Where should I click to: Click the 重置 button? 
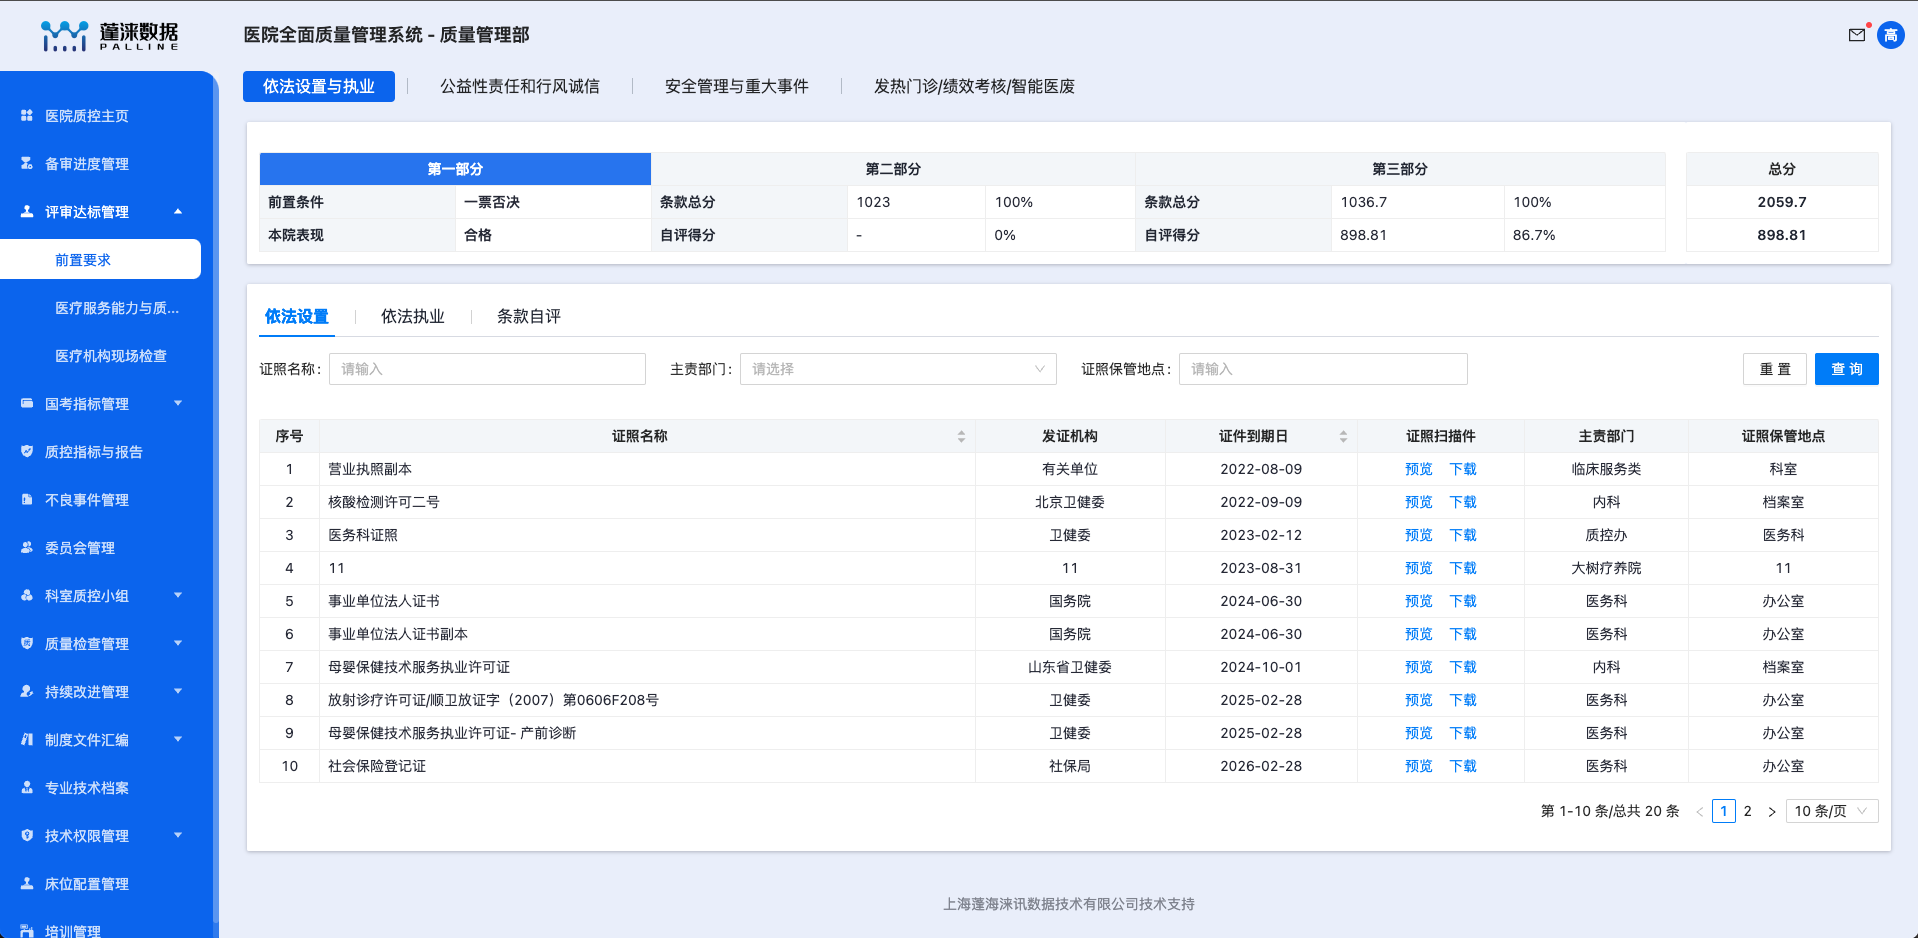click(x=1775, y=369)
